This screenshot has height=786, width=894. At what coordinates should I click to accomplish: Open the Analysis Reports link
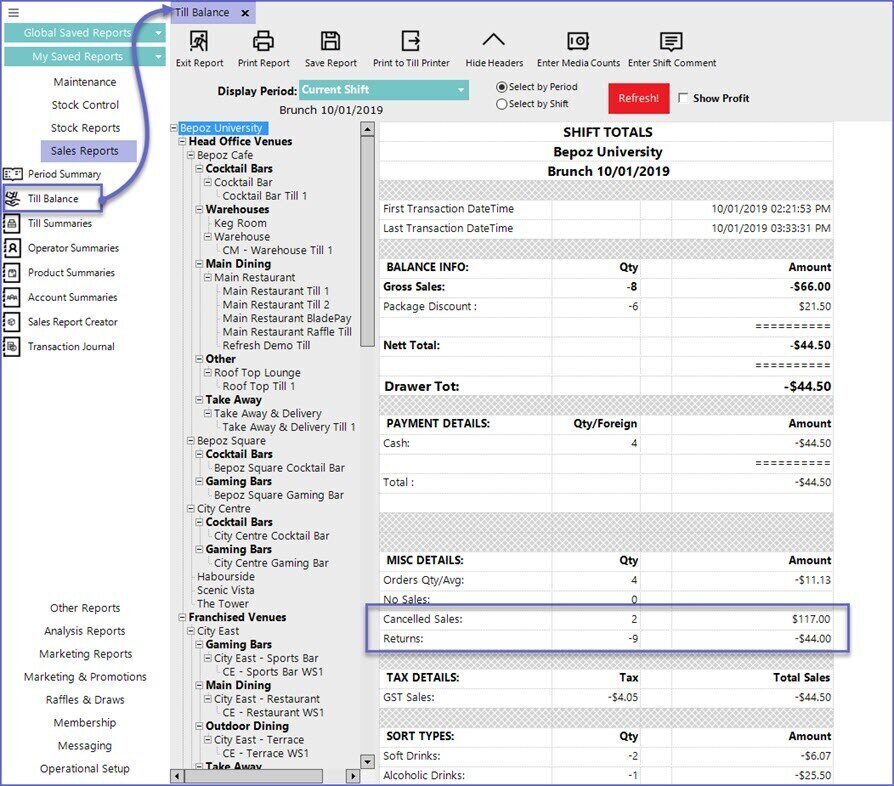[85, 631]
